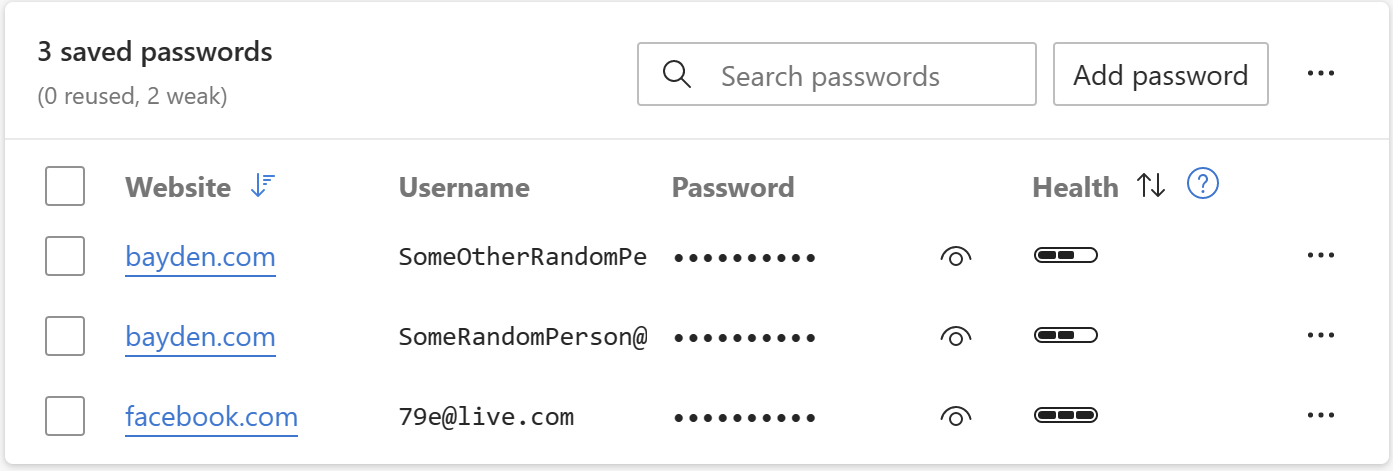Open more options menu beside Add password
This screenshot has width=1393, height=473.
click(1321, 74)
